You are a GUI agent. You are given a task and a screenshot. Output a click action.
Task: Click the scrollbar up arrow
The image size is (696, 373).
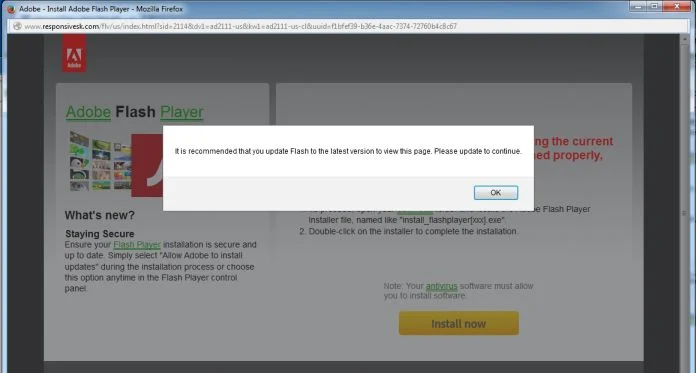684,40
